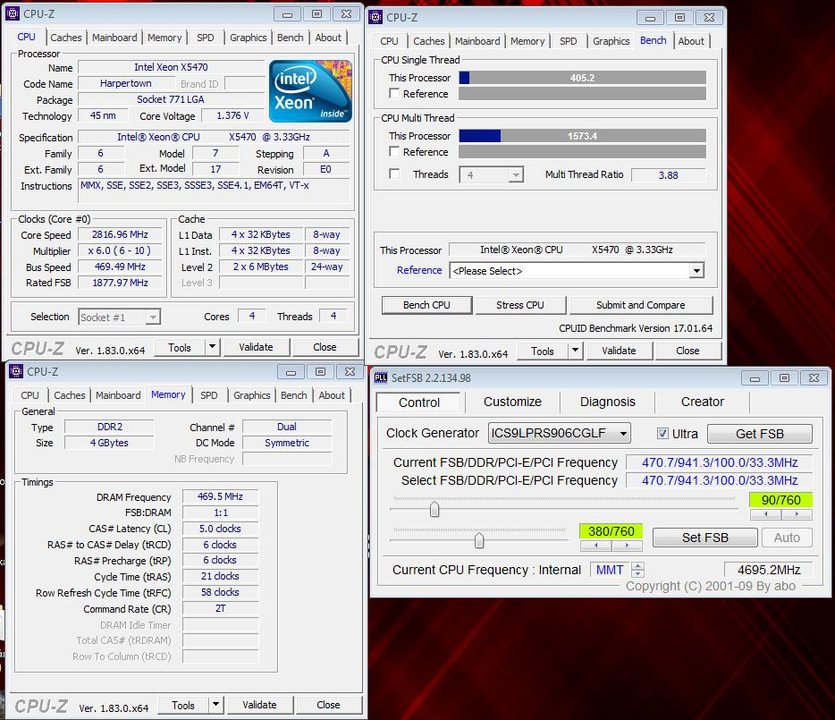
Task: Click Close button in Memory CPU-Z window
Action: tap(328, 705)
